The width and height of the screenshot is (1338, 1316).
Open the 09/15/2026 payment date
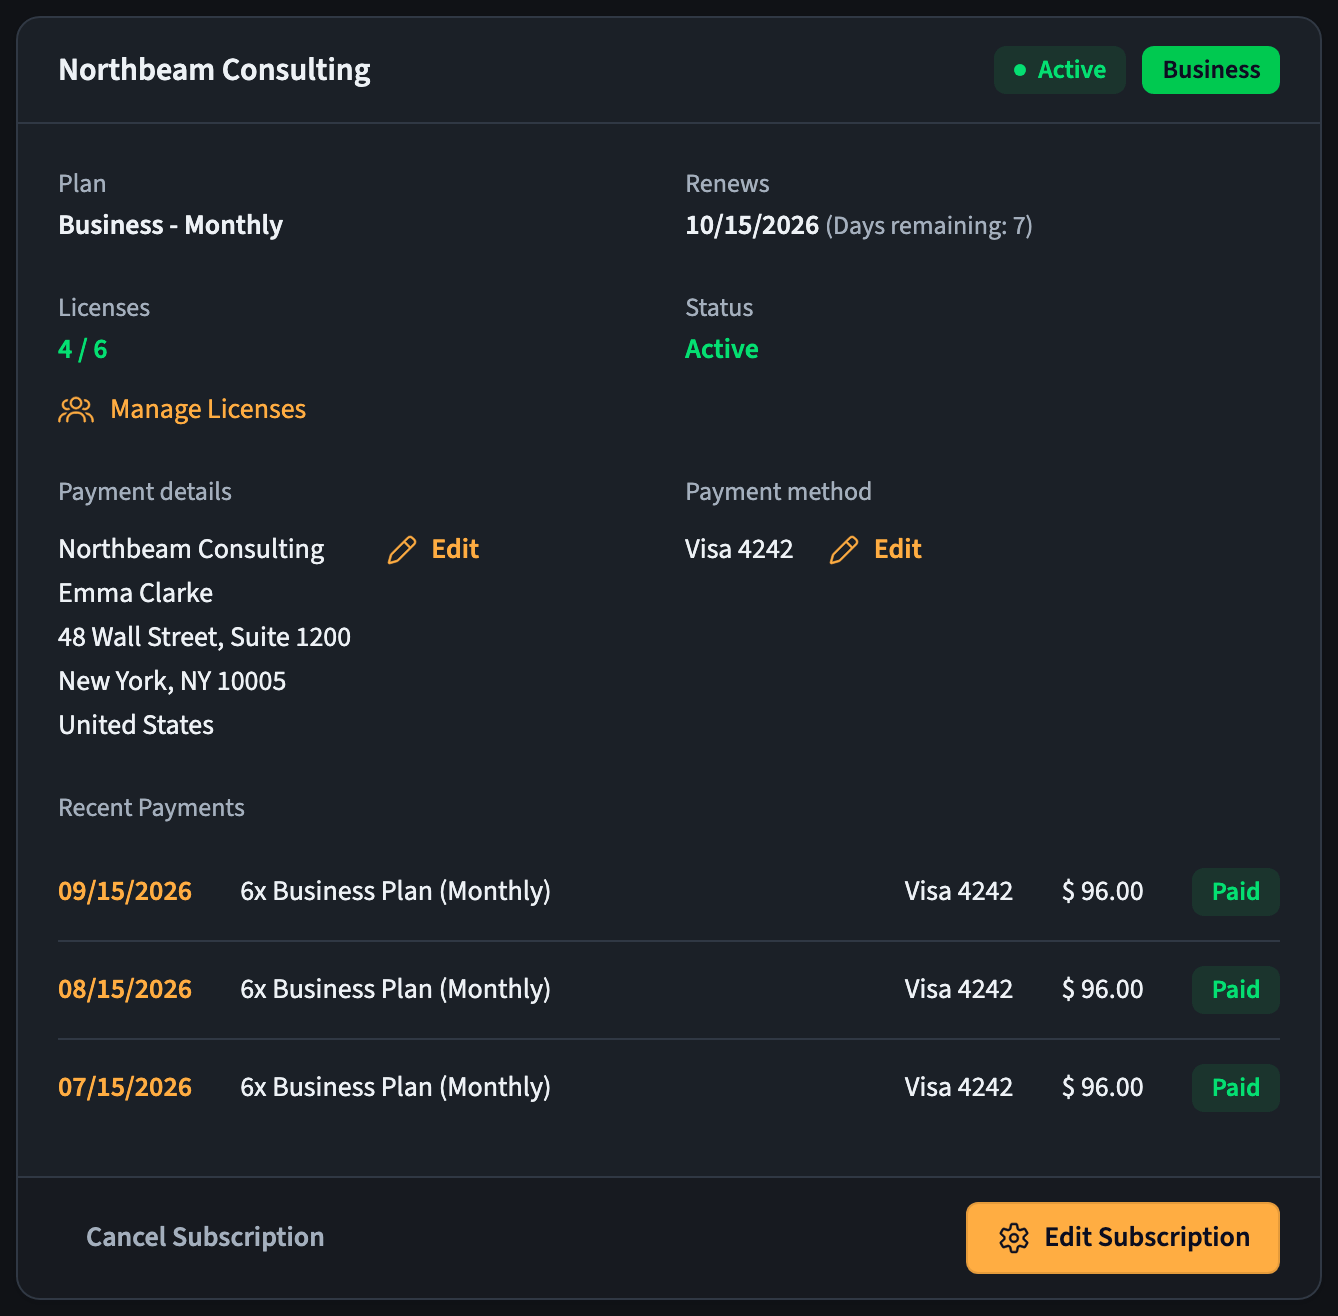tap(125, 891)
